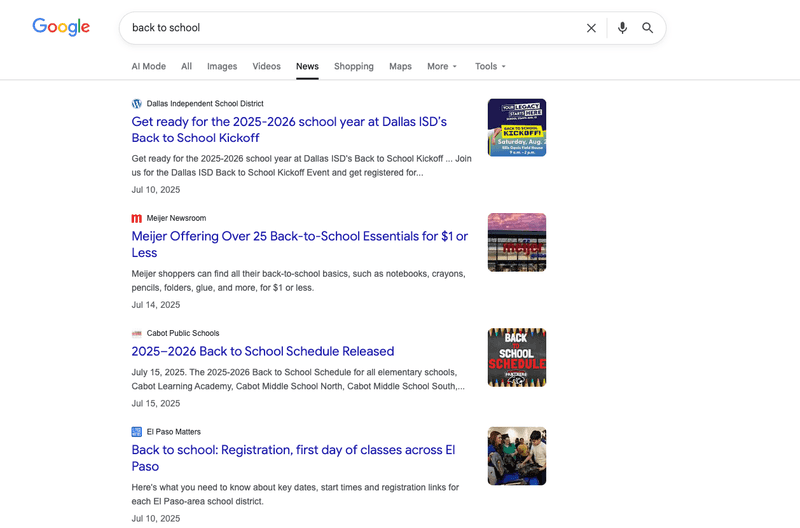Open the Images tab
The height and width of the screenshot is (528, 800).
pyautogui.click(x=222, y=66)
